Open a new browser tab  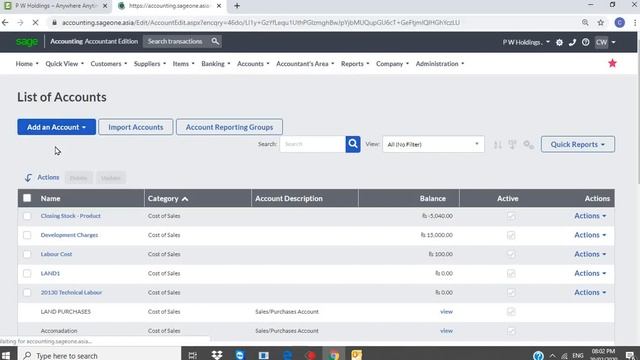[237, 6]
